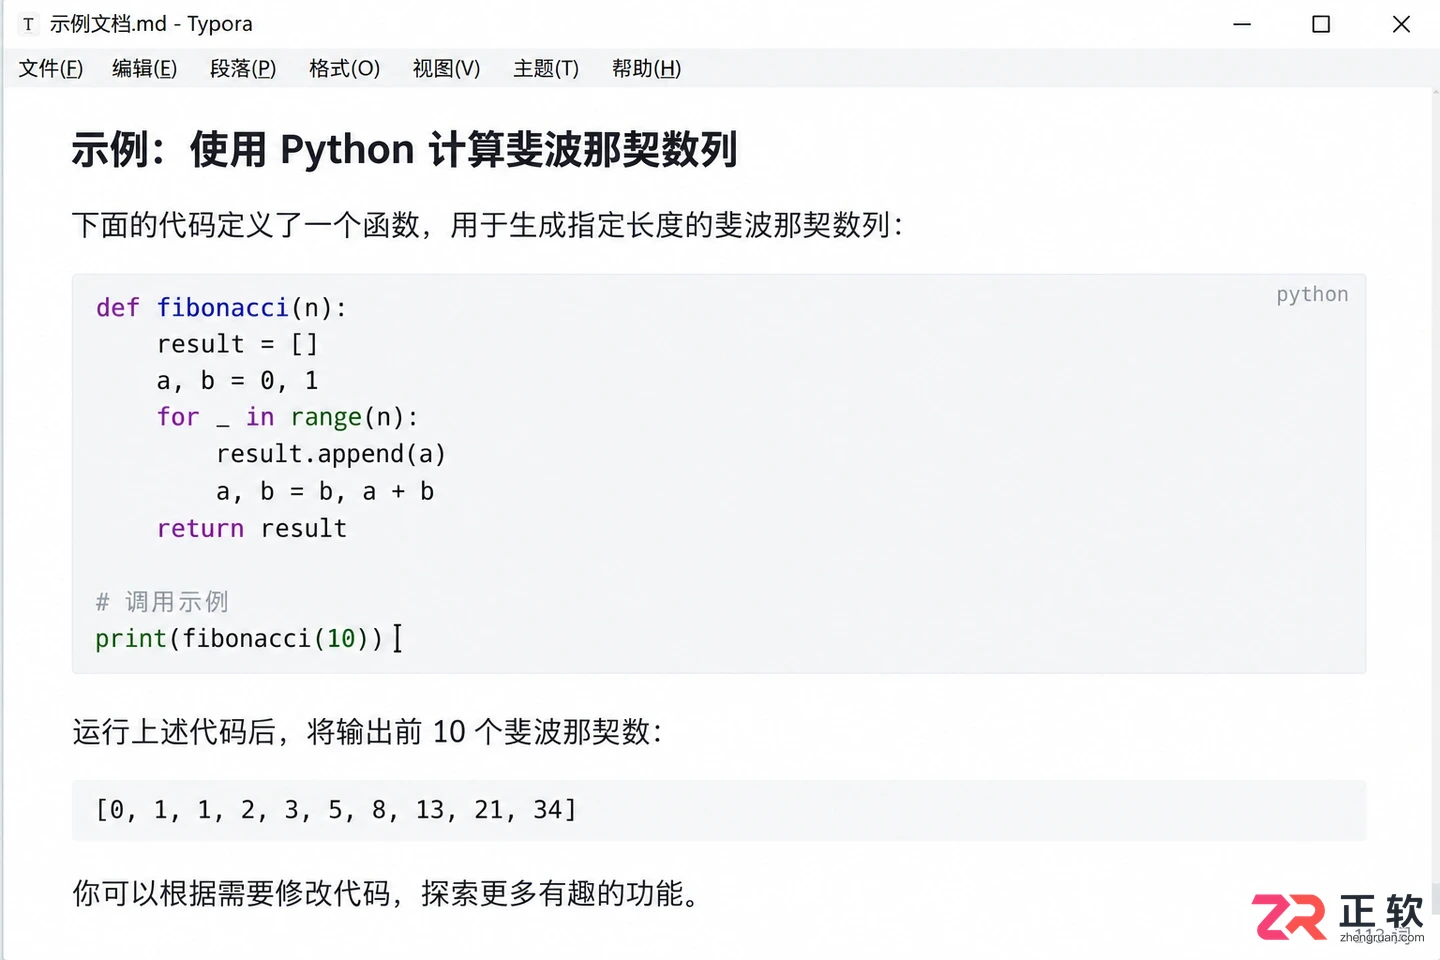Click the paragraph 你可以根据需要修改代码
This screenshot has height=960, width=1440.
[x=387, y=893]
